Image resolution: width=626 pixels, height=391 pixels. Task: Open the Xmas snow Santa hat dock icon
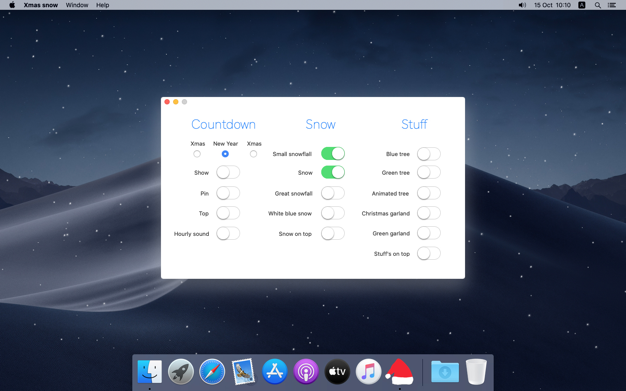[x=399, y=372]
